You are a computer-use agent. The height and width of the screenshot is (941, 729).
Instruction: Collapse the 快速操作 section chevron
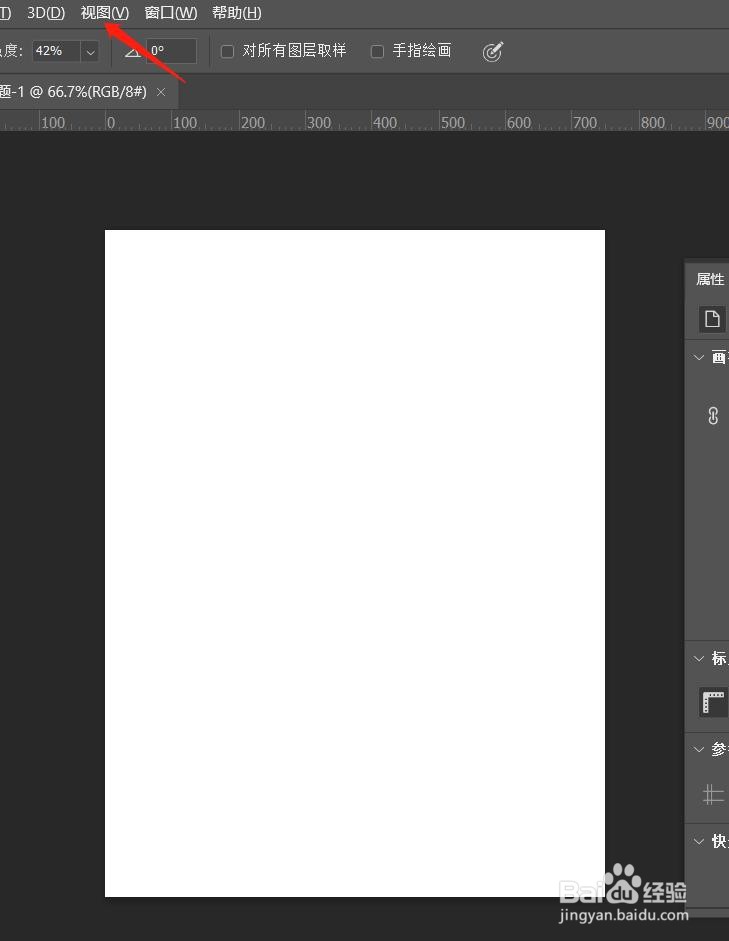pyautogui.click(x=698, y=841)
